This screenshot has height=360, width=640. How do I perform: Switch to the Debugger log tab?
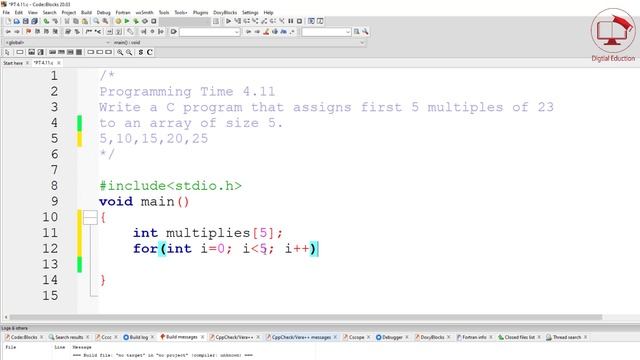coord(392,337)
